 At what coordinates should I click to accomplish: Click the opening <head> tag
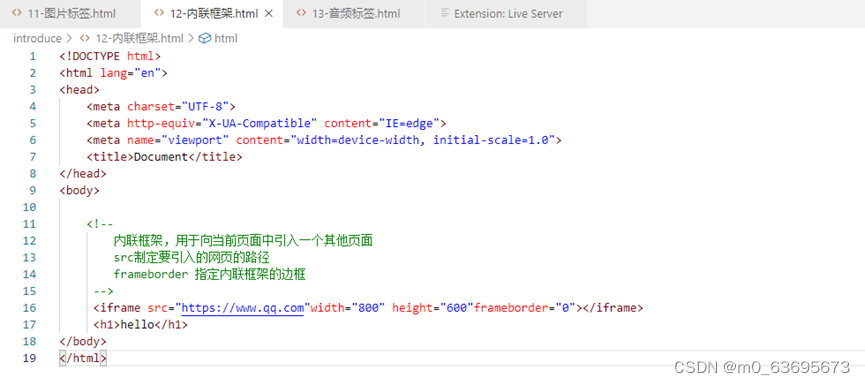coord(79,90)
